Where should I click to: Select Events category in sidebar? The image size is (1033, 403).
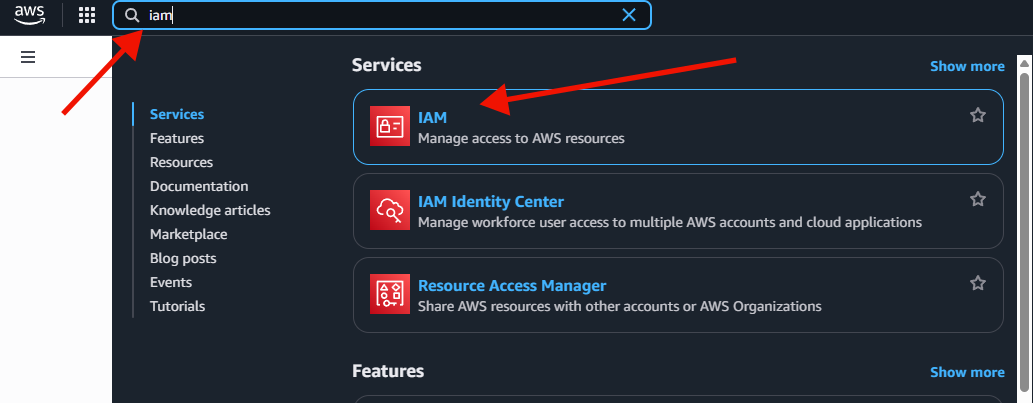coord(171,282)
